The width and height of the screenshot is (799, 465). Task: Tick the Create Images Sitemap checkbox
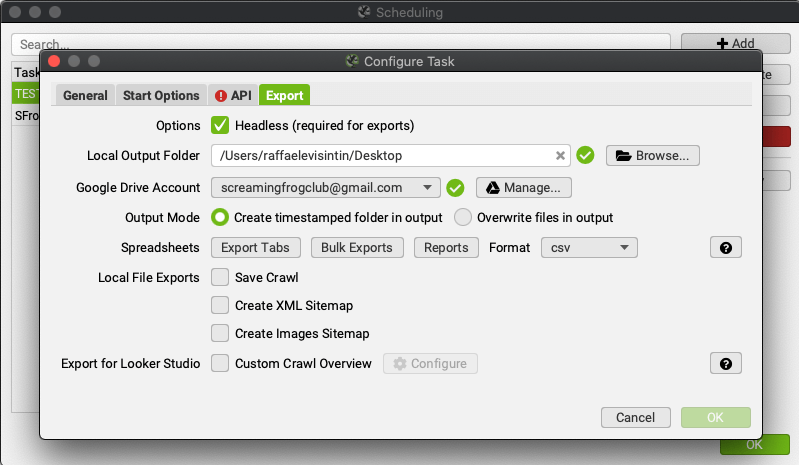click(220, 334)
